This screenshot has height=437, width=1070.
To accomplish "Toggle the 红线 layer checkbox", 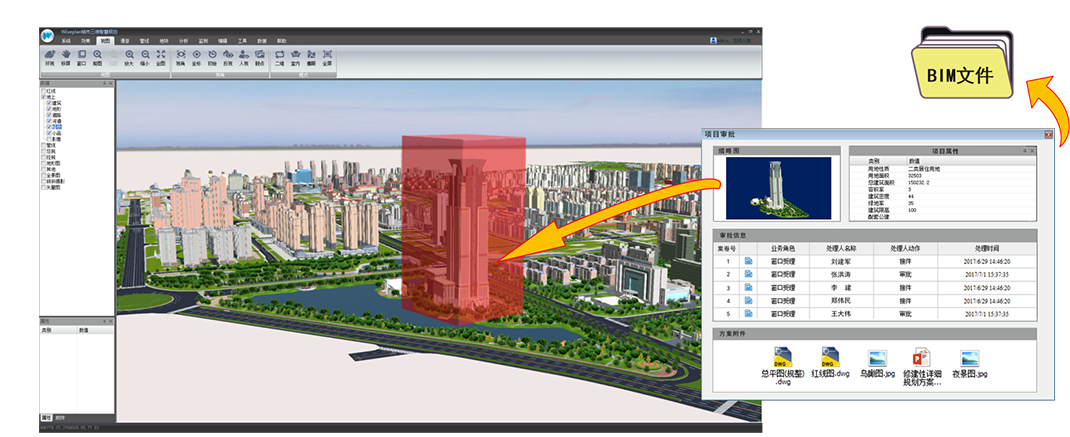I will coord(43,90).
